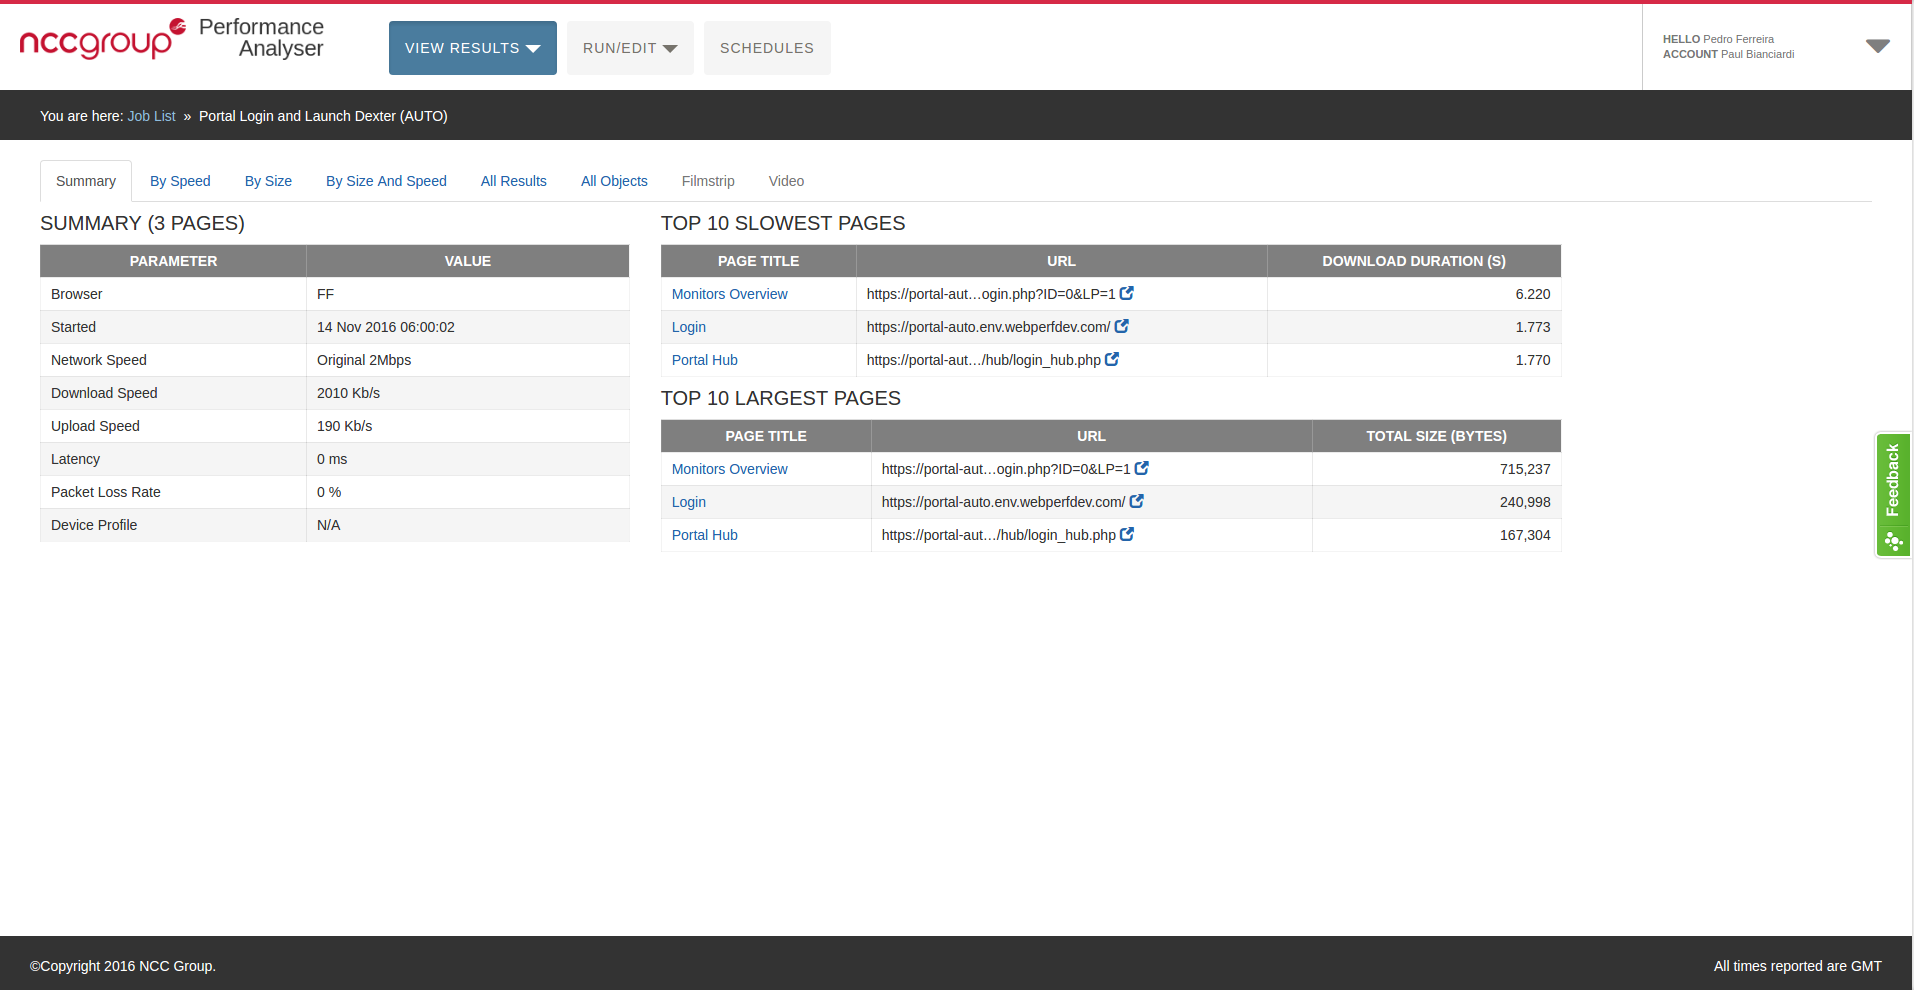Viewport: 1914px width, 990px height.
Task: Click the 'Browser' parameter label
Action: 77,294
